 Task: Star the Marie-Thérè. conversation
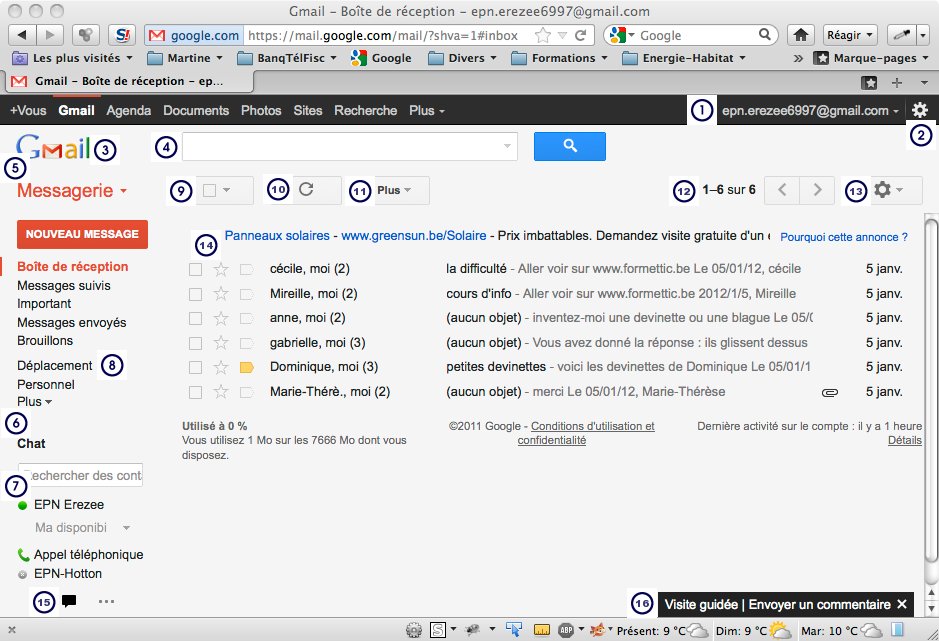coord(221,392)
